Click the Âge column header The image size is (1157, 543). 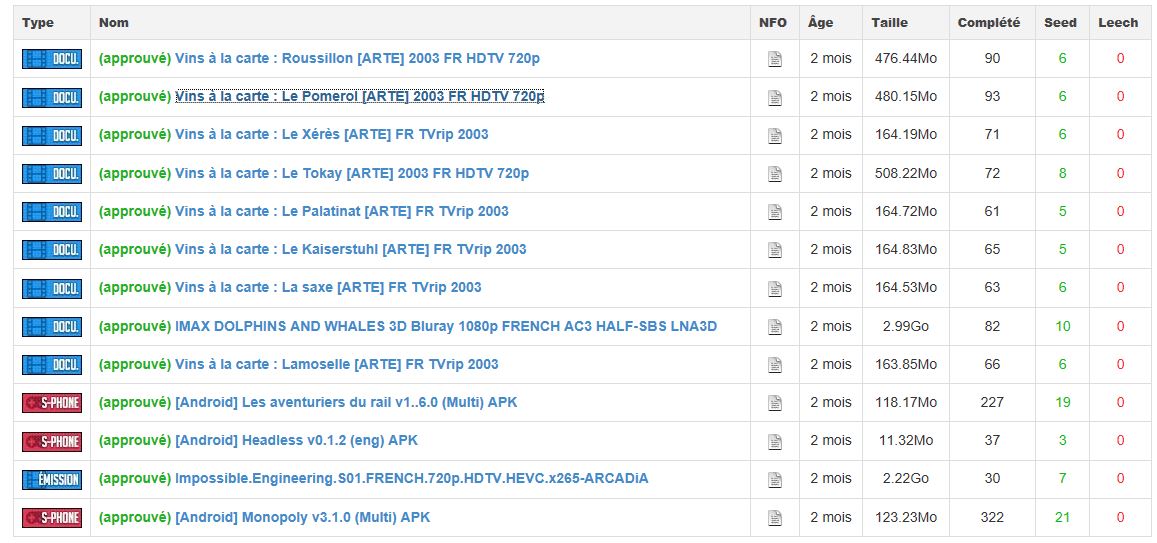[820, 22]
